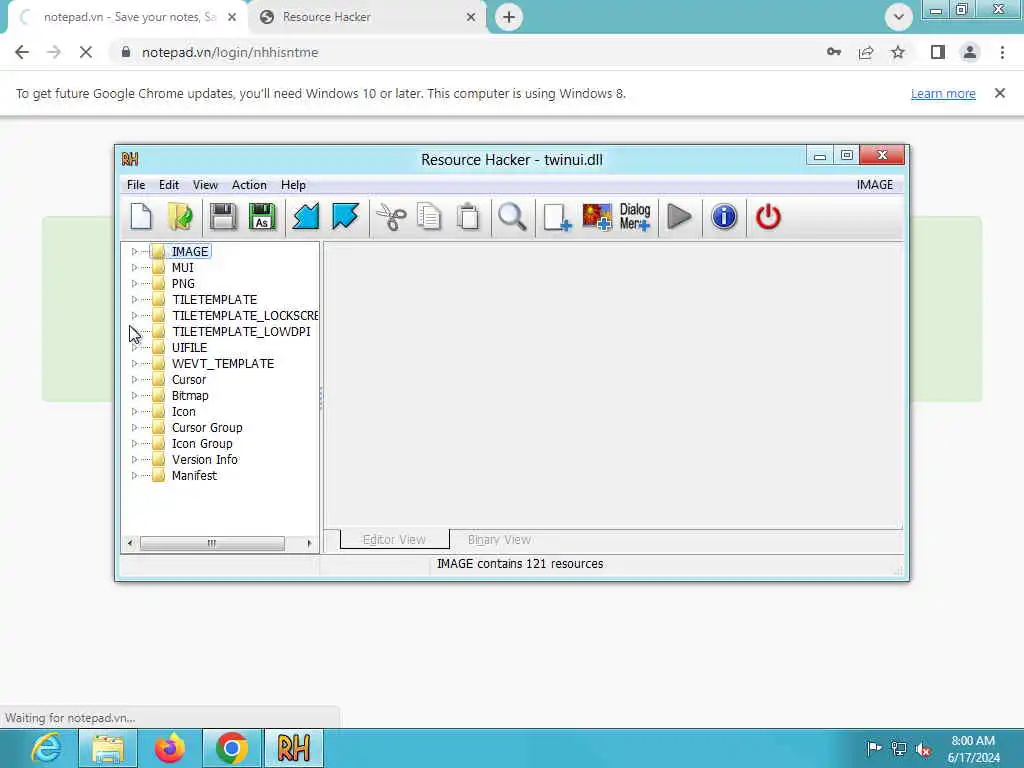This screenshot has height=768, width=1024.
Task: Open File Explorer on taskbar
Action: [x=108, y=748]
